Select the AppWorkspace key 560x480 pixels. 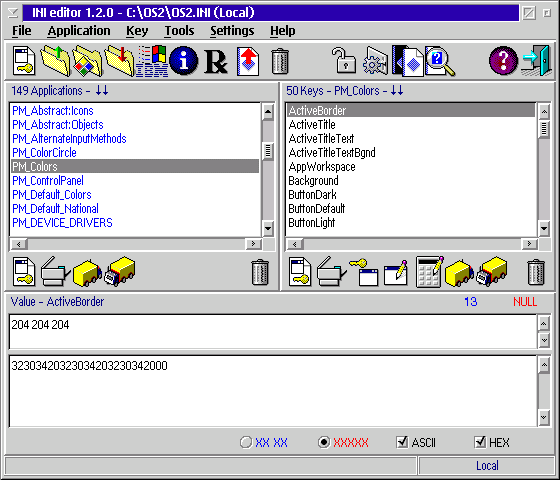pos(411,167)
